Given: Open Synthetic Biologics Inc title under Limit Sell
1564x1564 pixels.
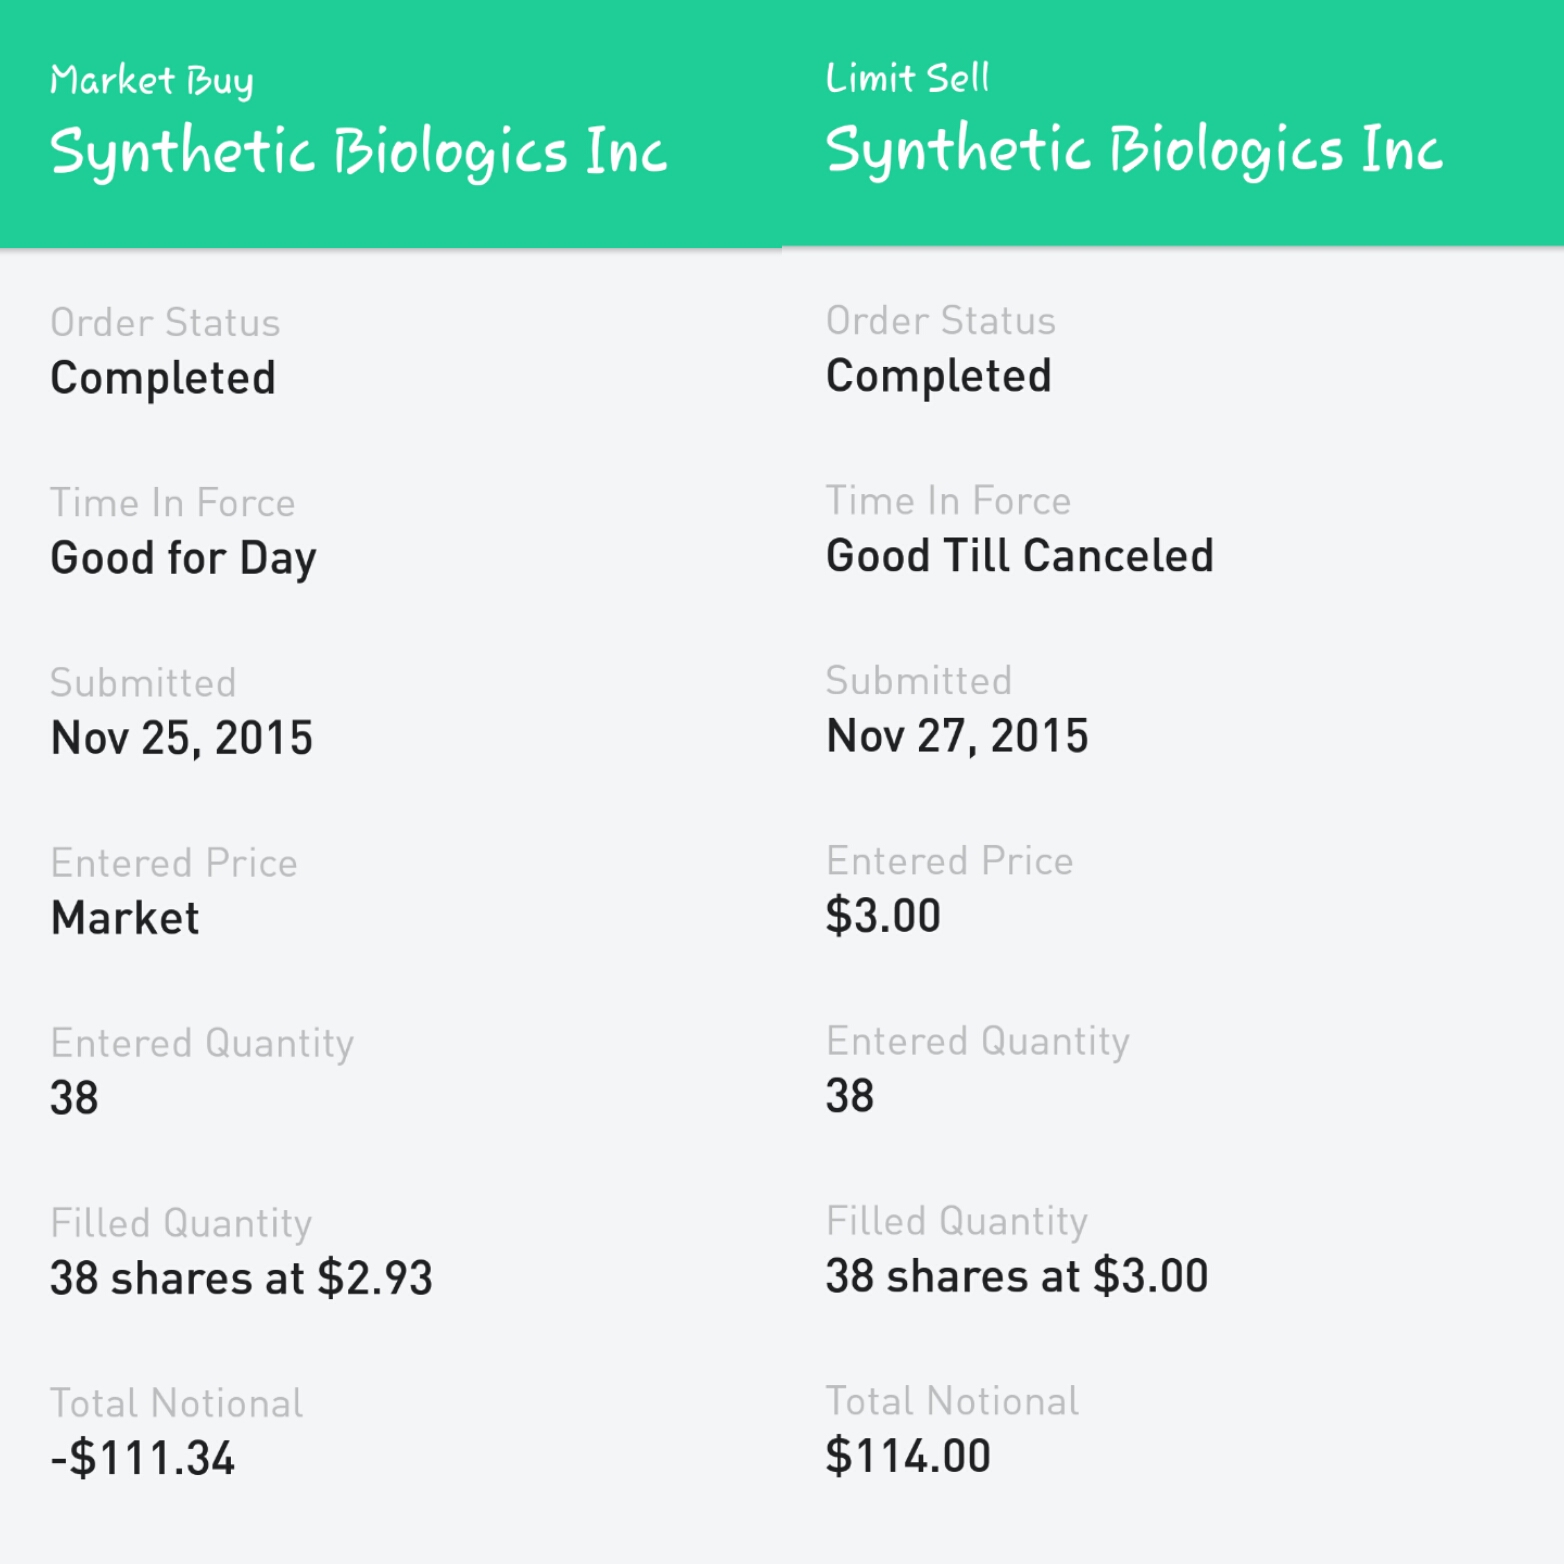Looking at the screenshot, I should click(x=1134, y=150).
